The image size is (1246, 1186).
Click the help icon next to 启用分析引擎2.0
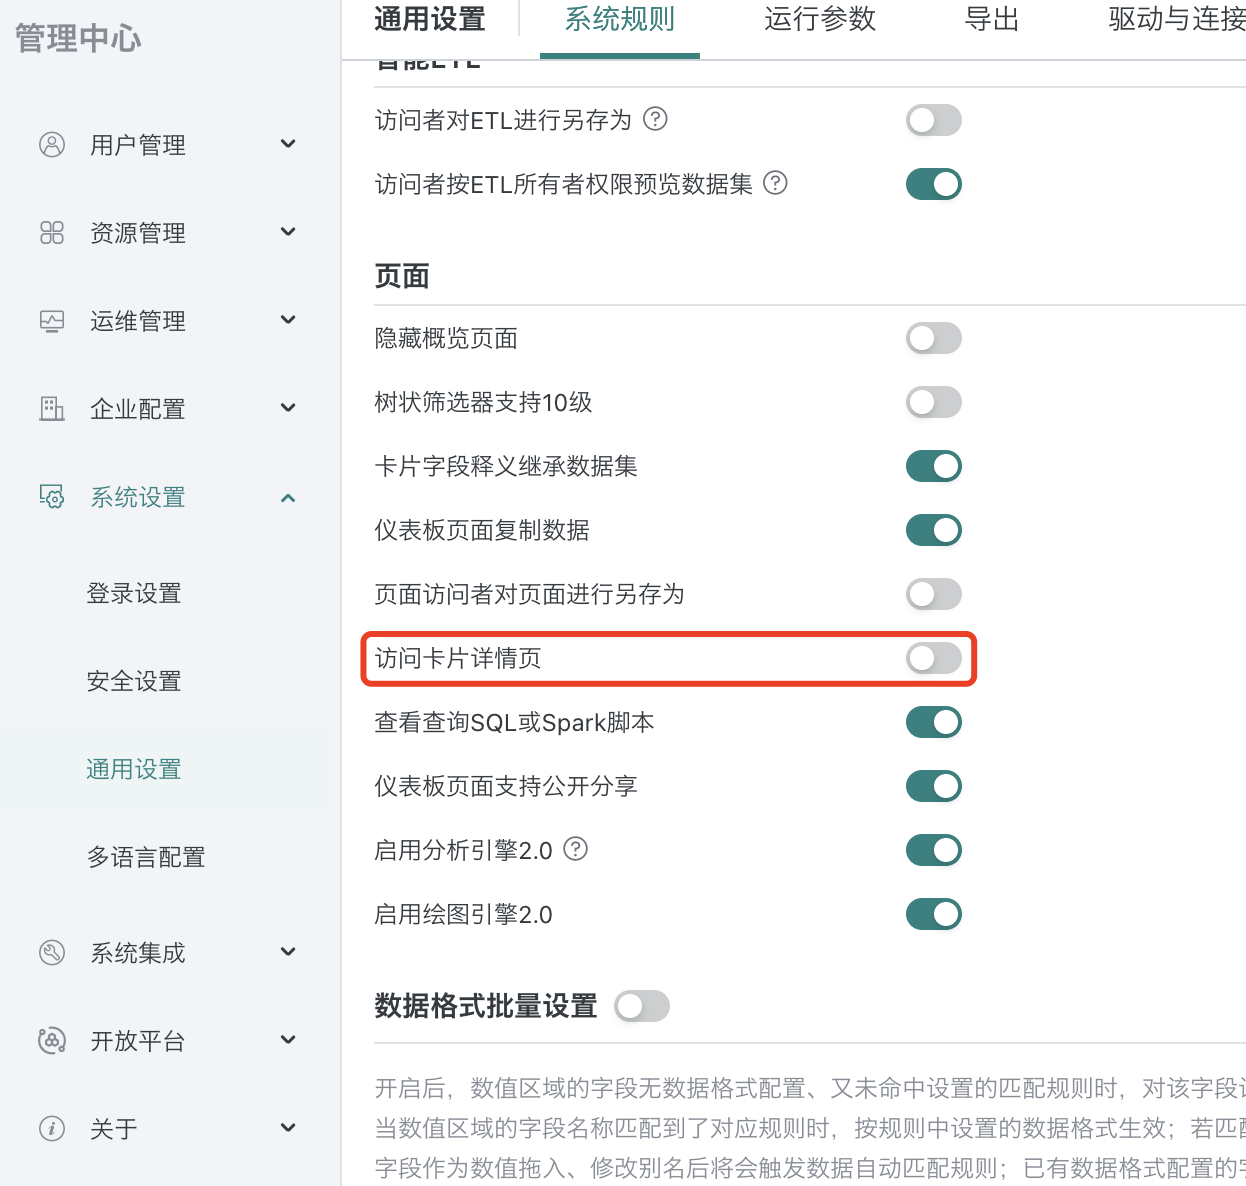576,849
